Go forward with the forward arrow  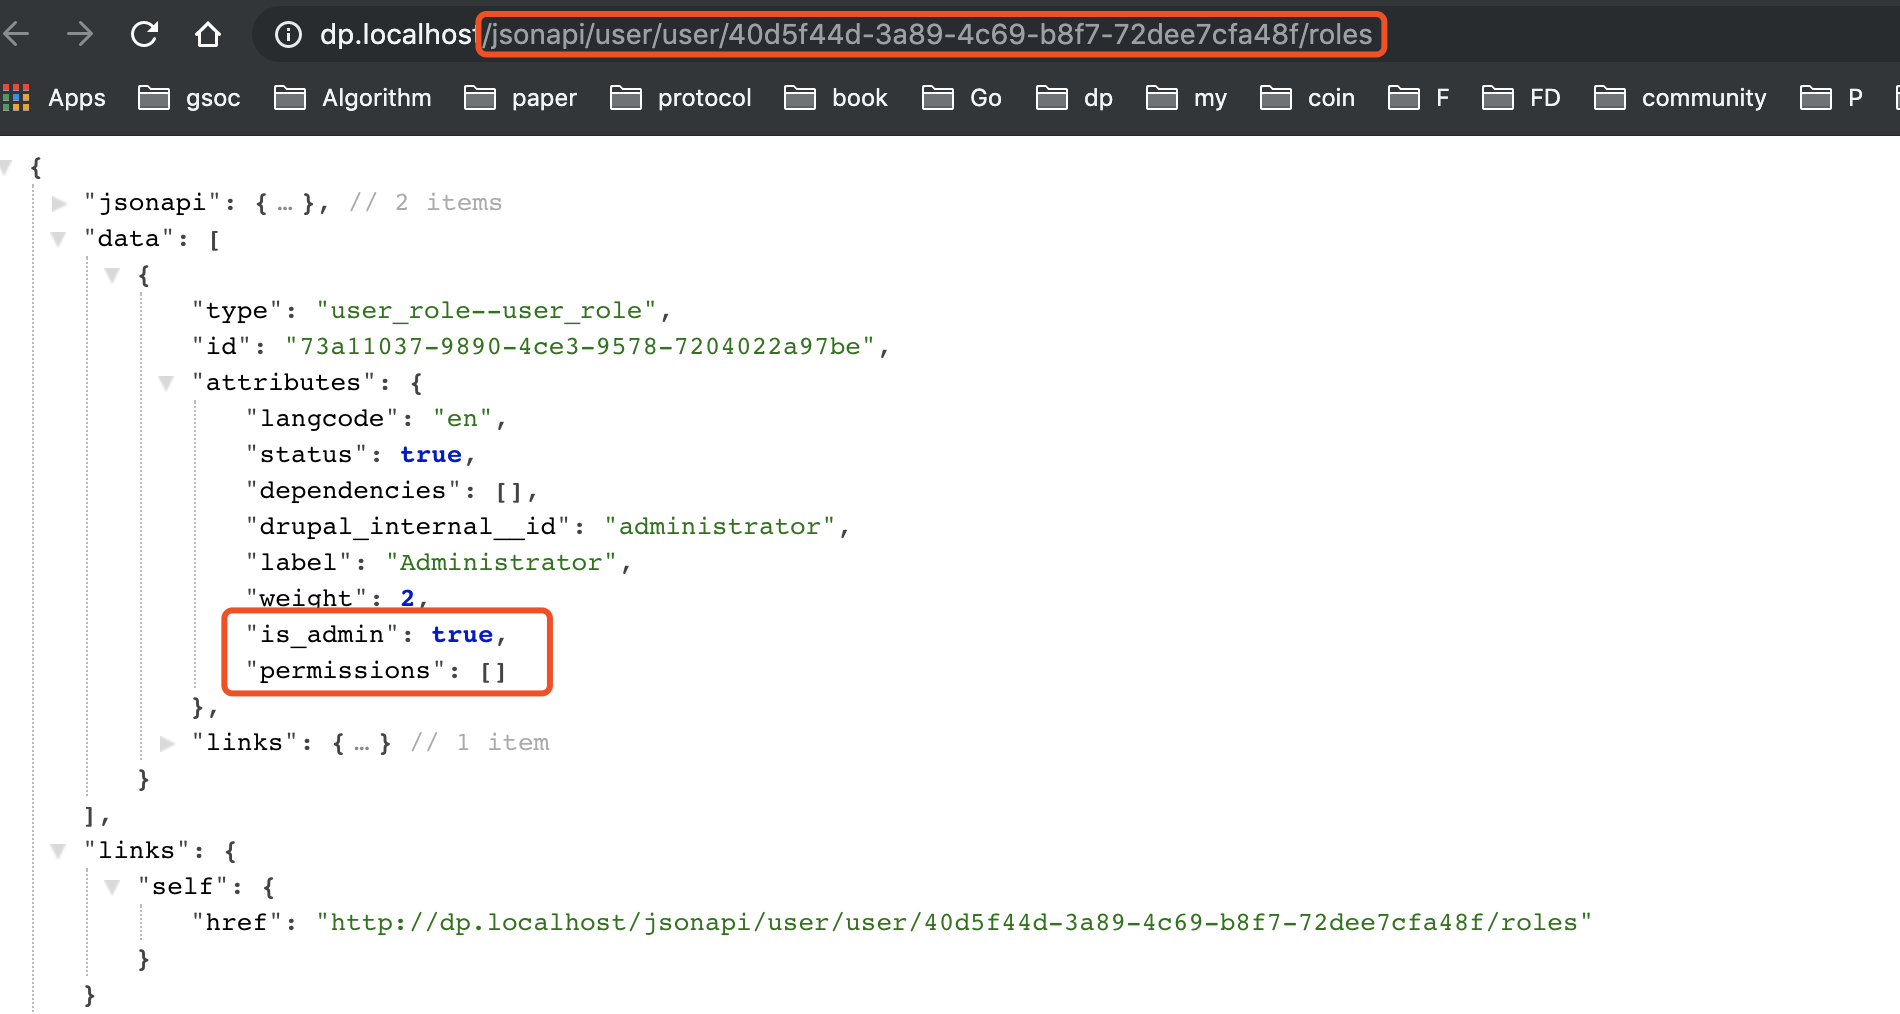pyautogui.click(x=80, y=35)
